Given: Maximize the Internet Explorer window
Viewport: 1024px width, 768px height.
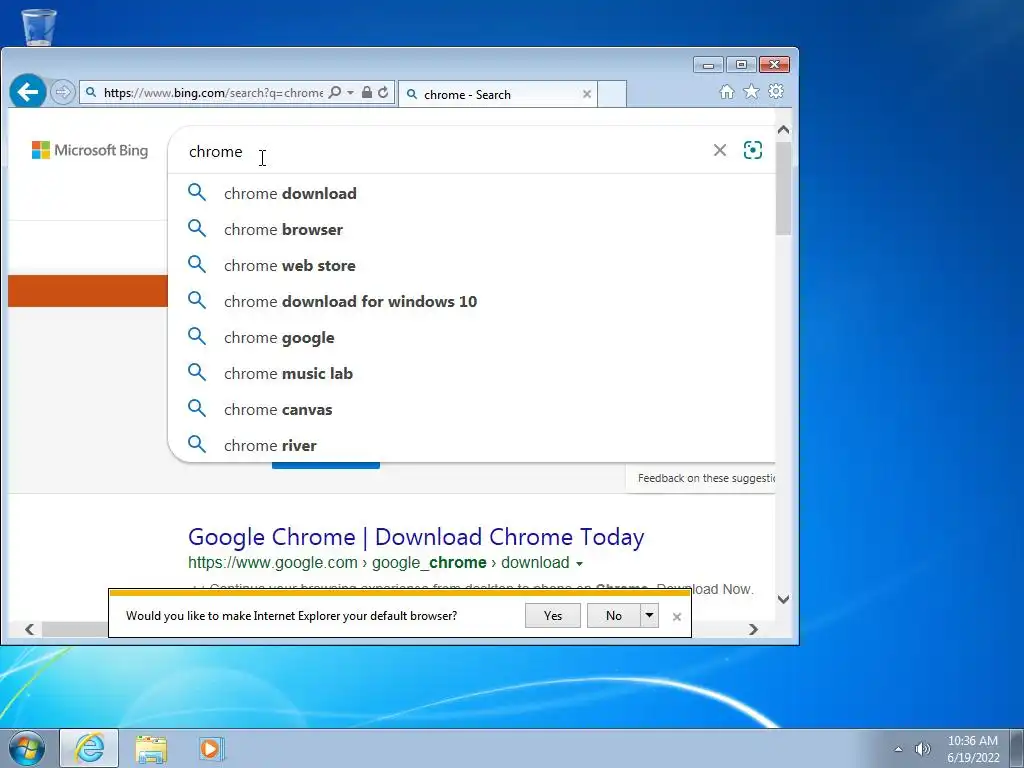Looking at the screenshot, I should click(x=741, y=65).
